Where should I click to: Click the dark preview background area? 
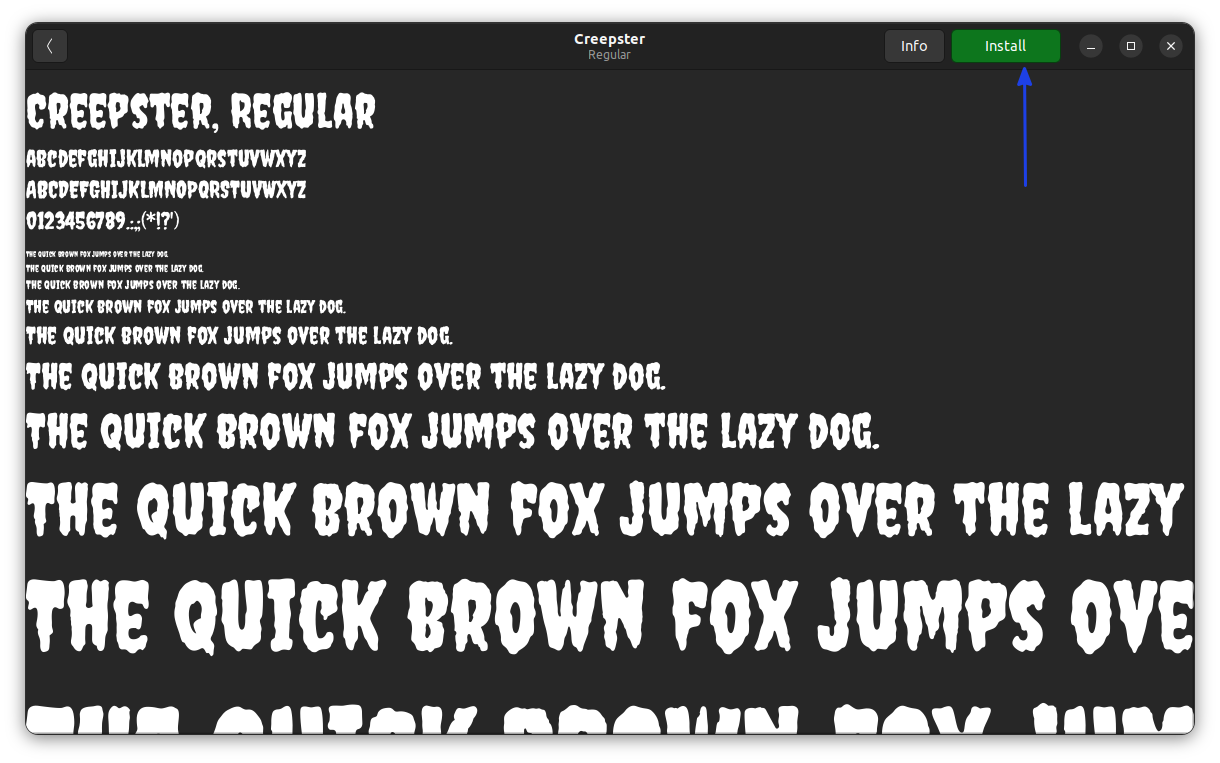[x=900, y=250]
